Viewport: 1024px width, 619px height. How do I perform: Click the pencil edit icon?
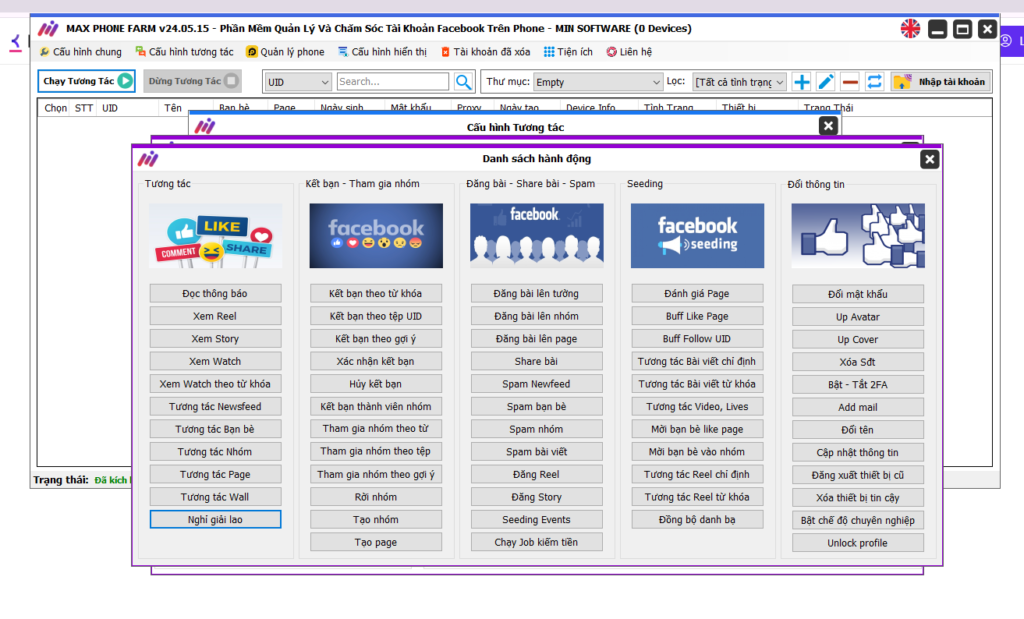point(826,82)
